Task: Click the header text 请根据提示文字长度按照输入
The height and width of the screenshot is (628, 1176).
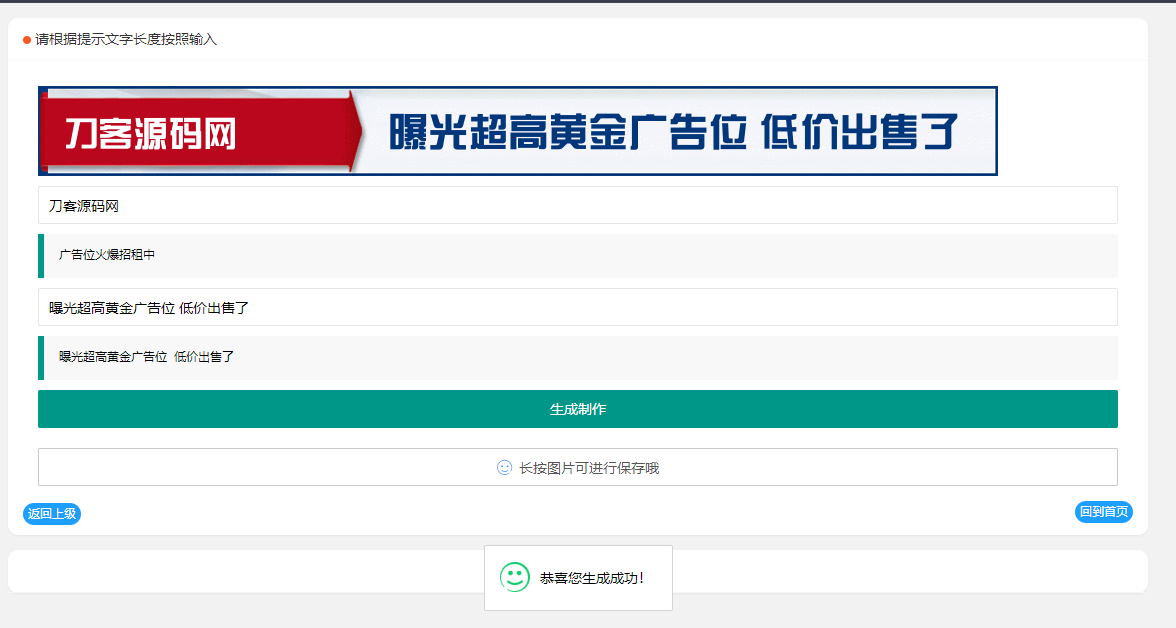Action: tap(126, 40)
